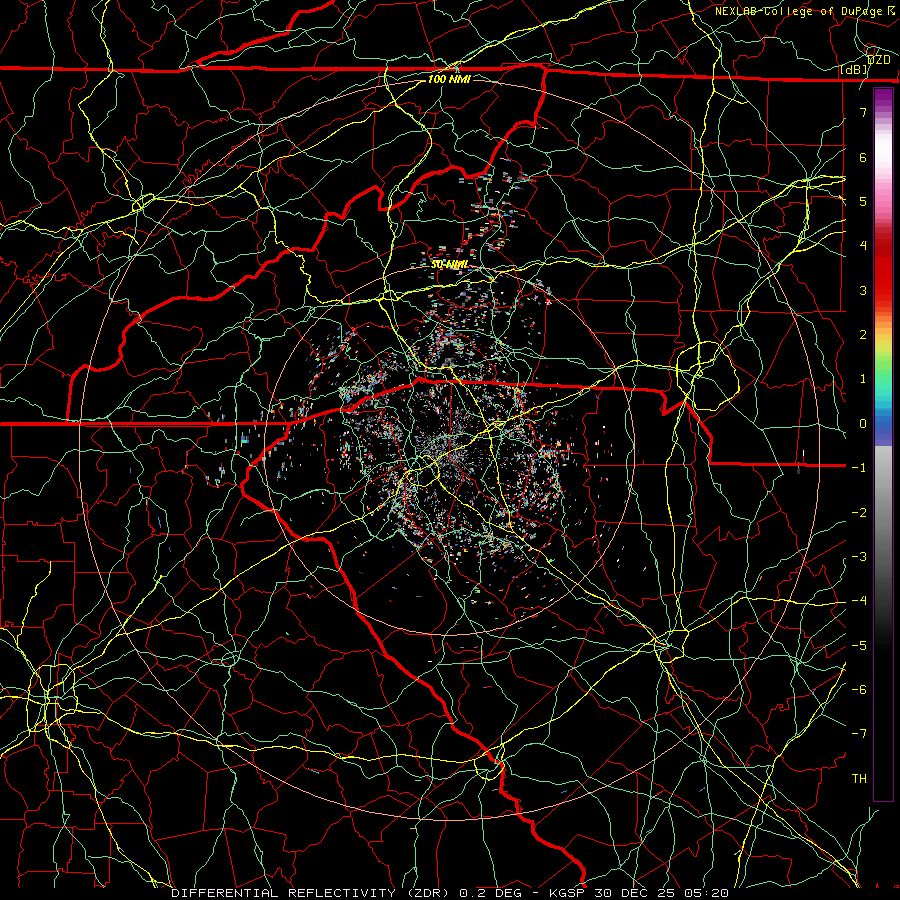Click the 6 value on the color scale

tap(863, 157)
